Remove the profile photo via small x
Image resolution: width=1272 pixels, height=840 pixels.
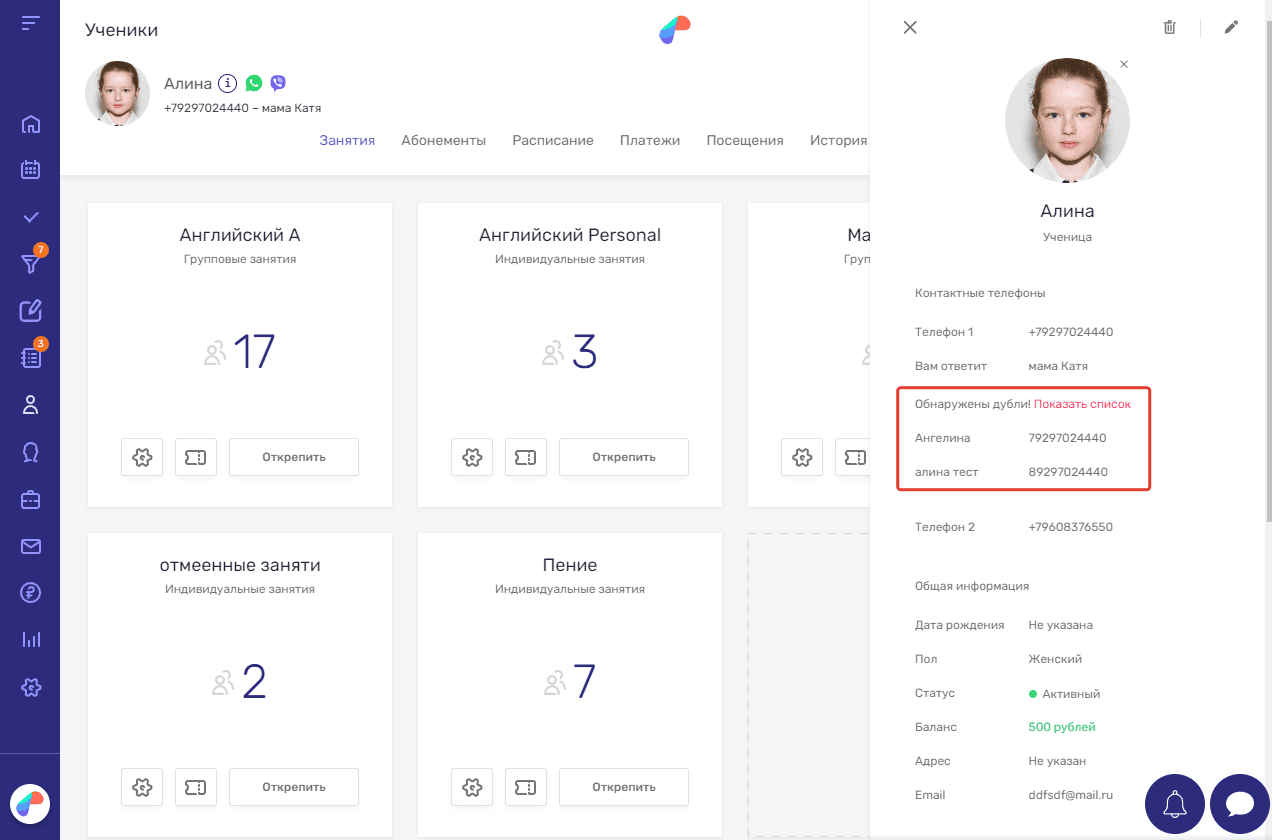tap(1124, 64)
